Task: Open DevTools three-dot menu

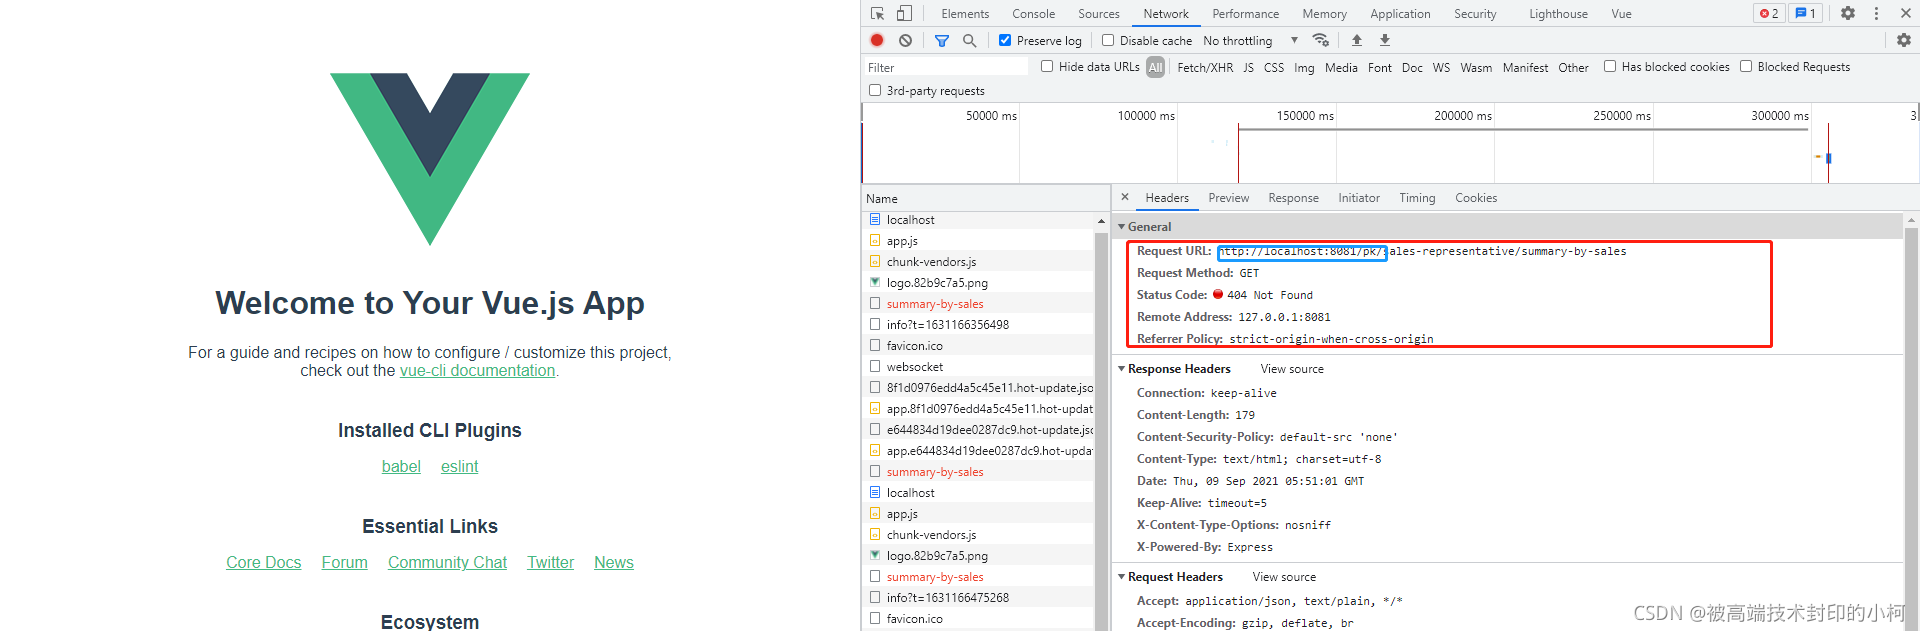Action: 1876,13
